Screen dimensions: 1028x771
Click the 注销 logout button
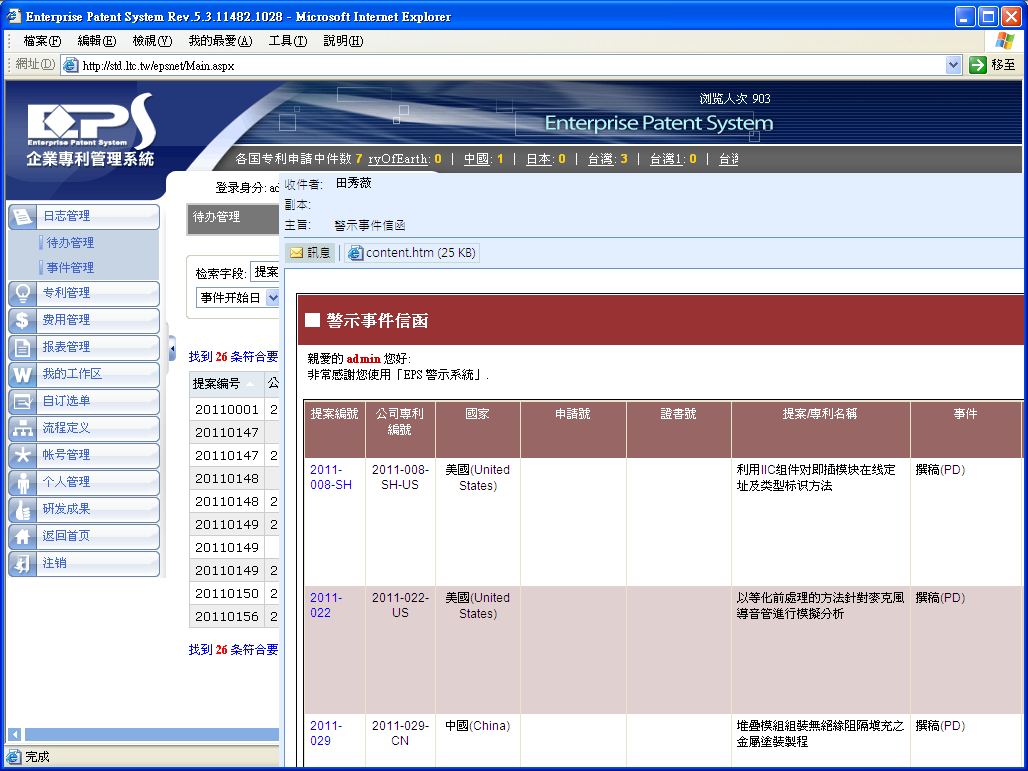84,563
